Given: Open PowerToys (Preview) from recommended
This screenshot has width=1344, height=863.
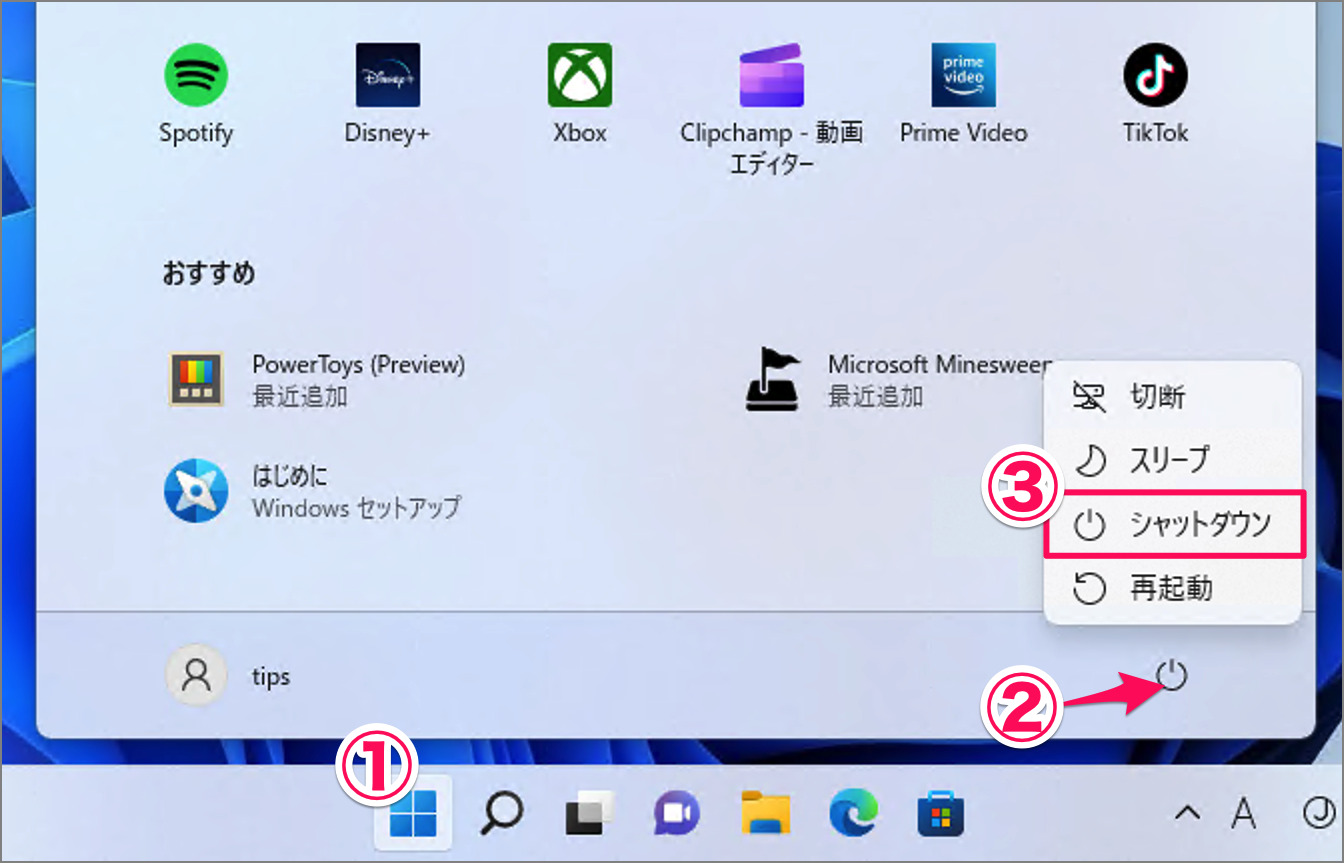Looking at the screenshot, I should [316, 380].
